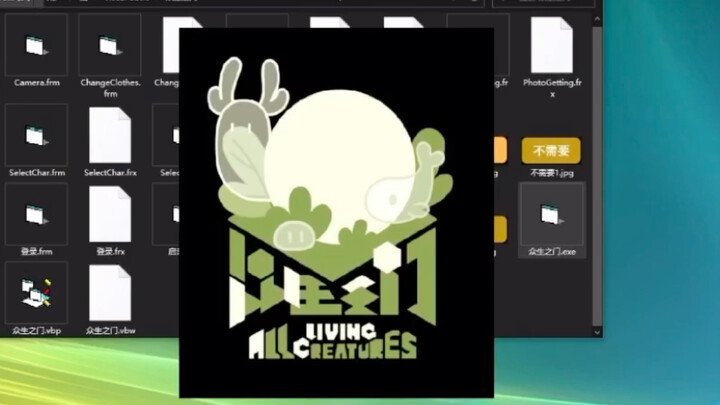Select the ChangeClothes.frm form file icon

(x=110, y=45)
